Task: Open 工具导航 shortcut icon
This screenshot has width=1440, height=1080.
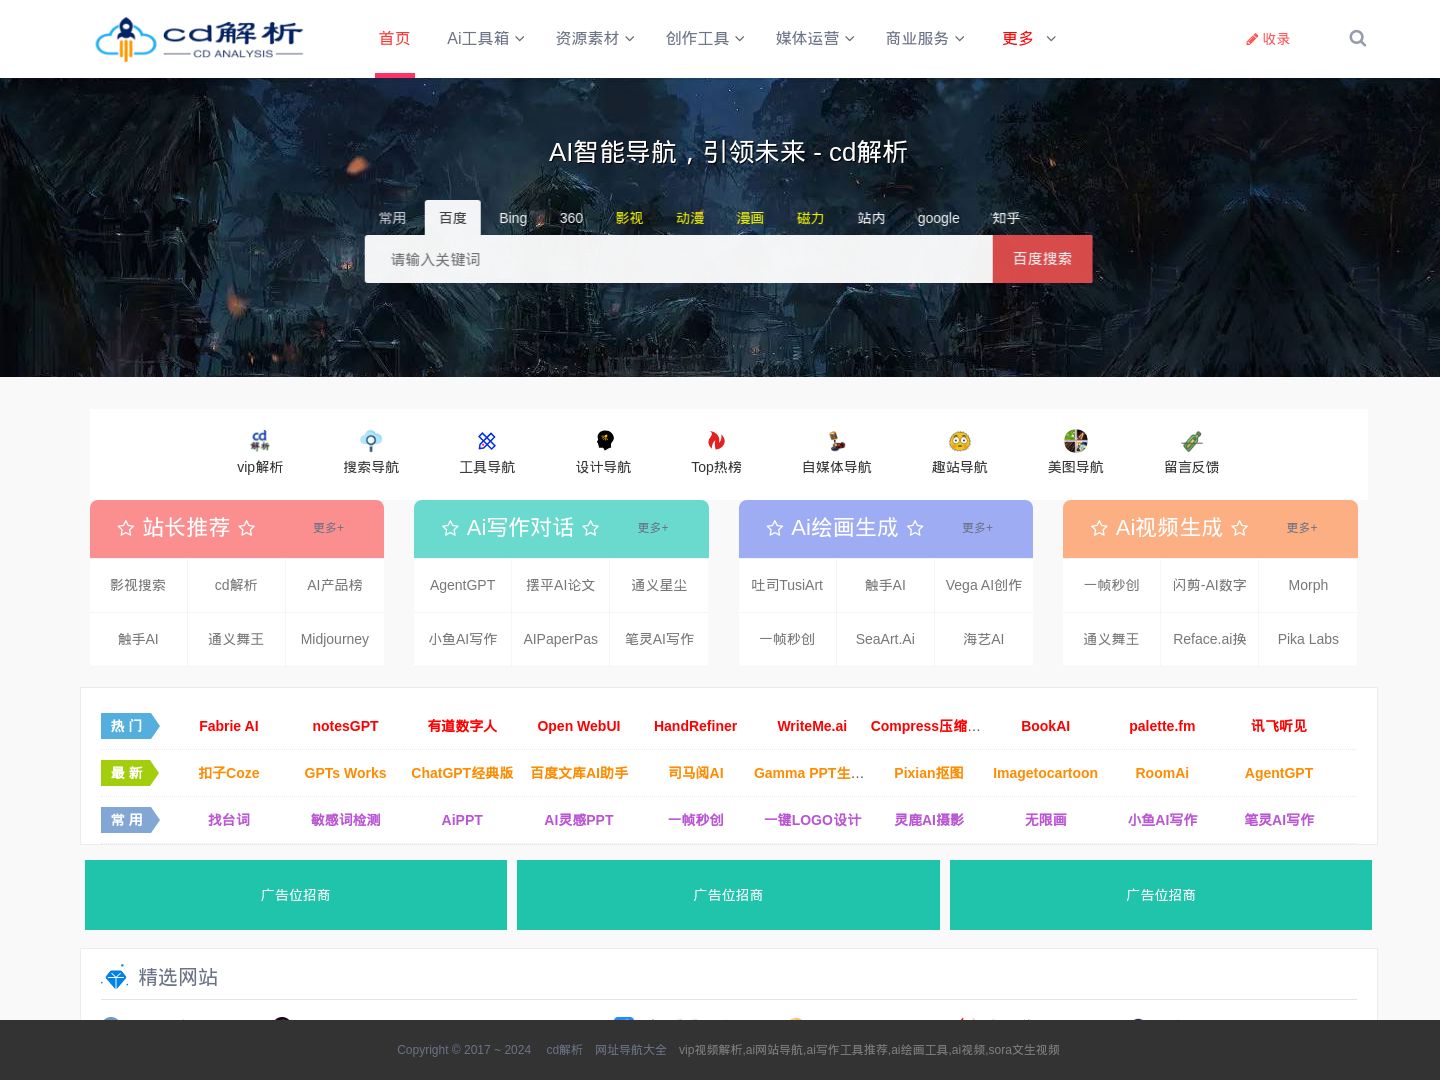Action: (487, 440)
